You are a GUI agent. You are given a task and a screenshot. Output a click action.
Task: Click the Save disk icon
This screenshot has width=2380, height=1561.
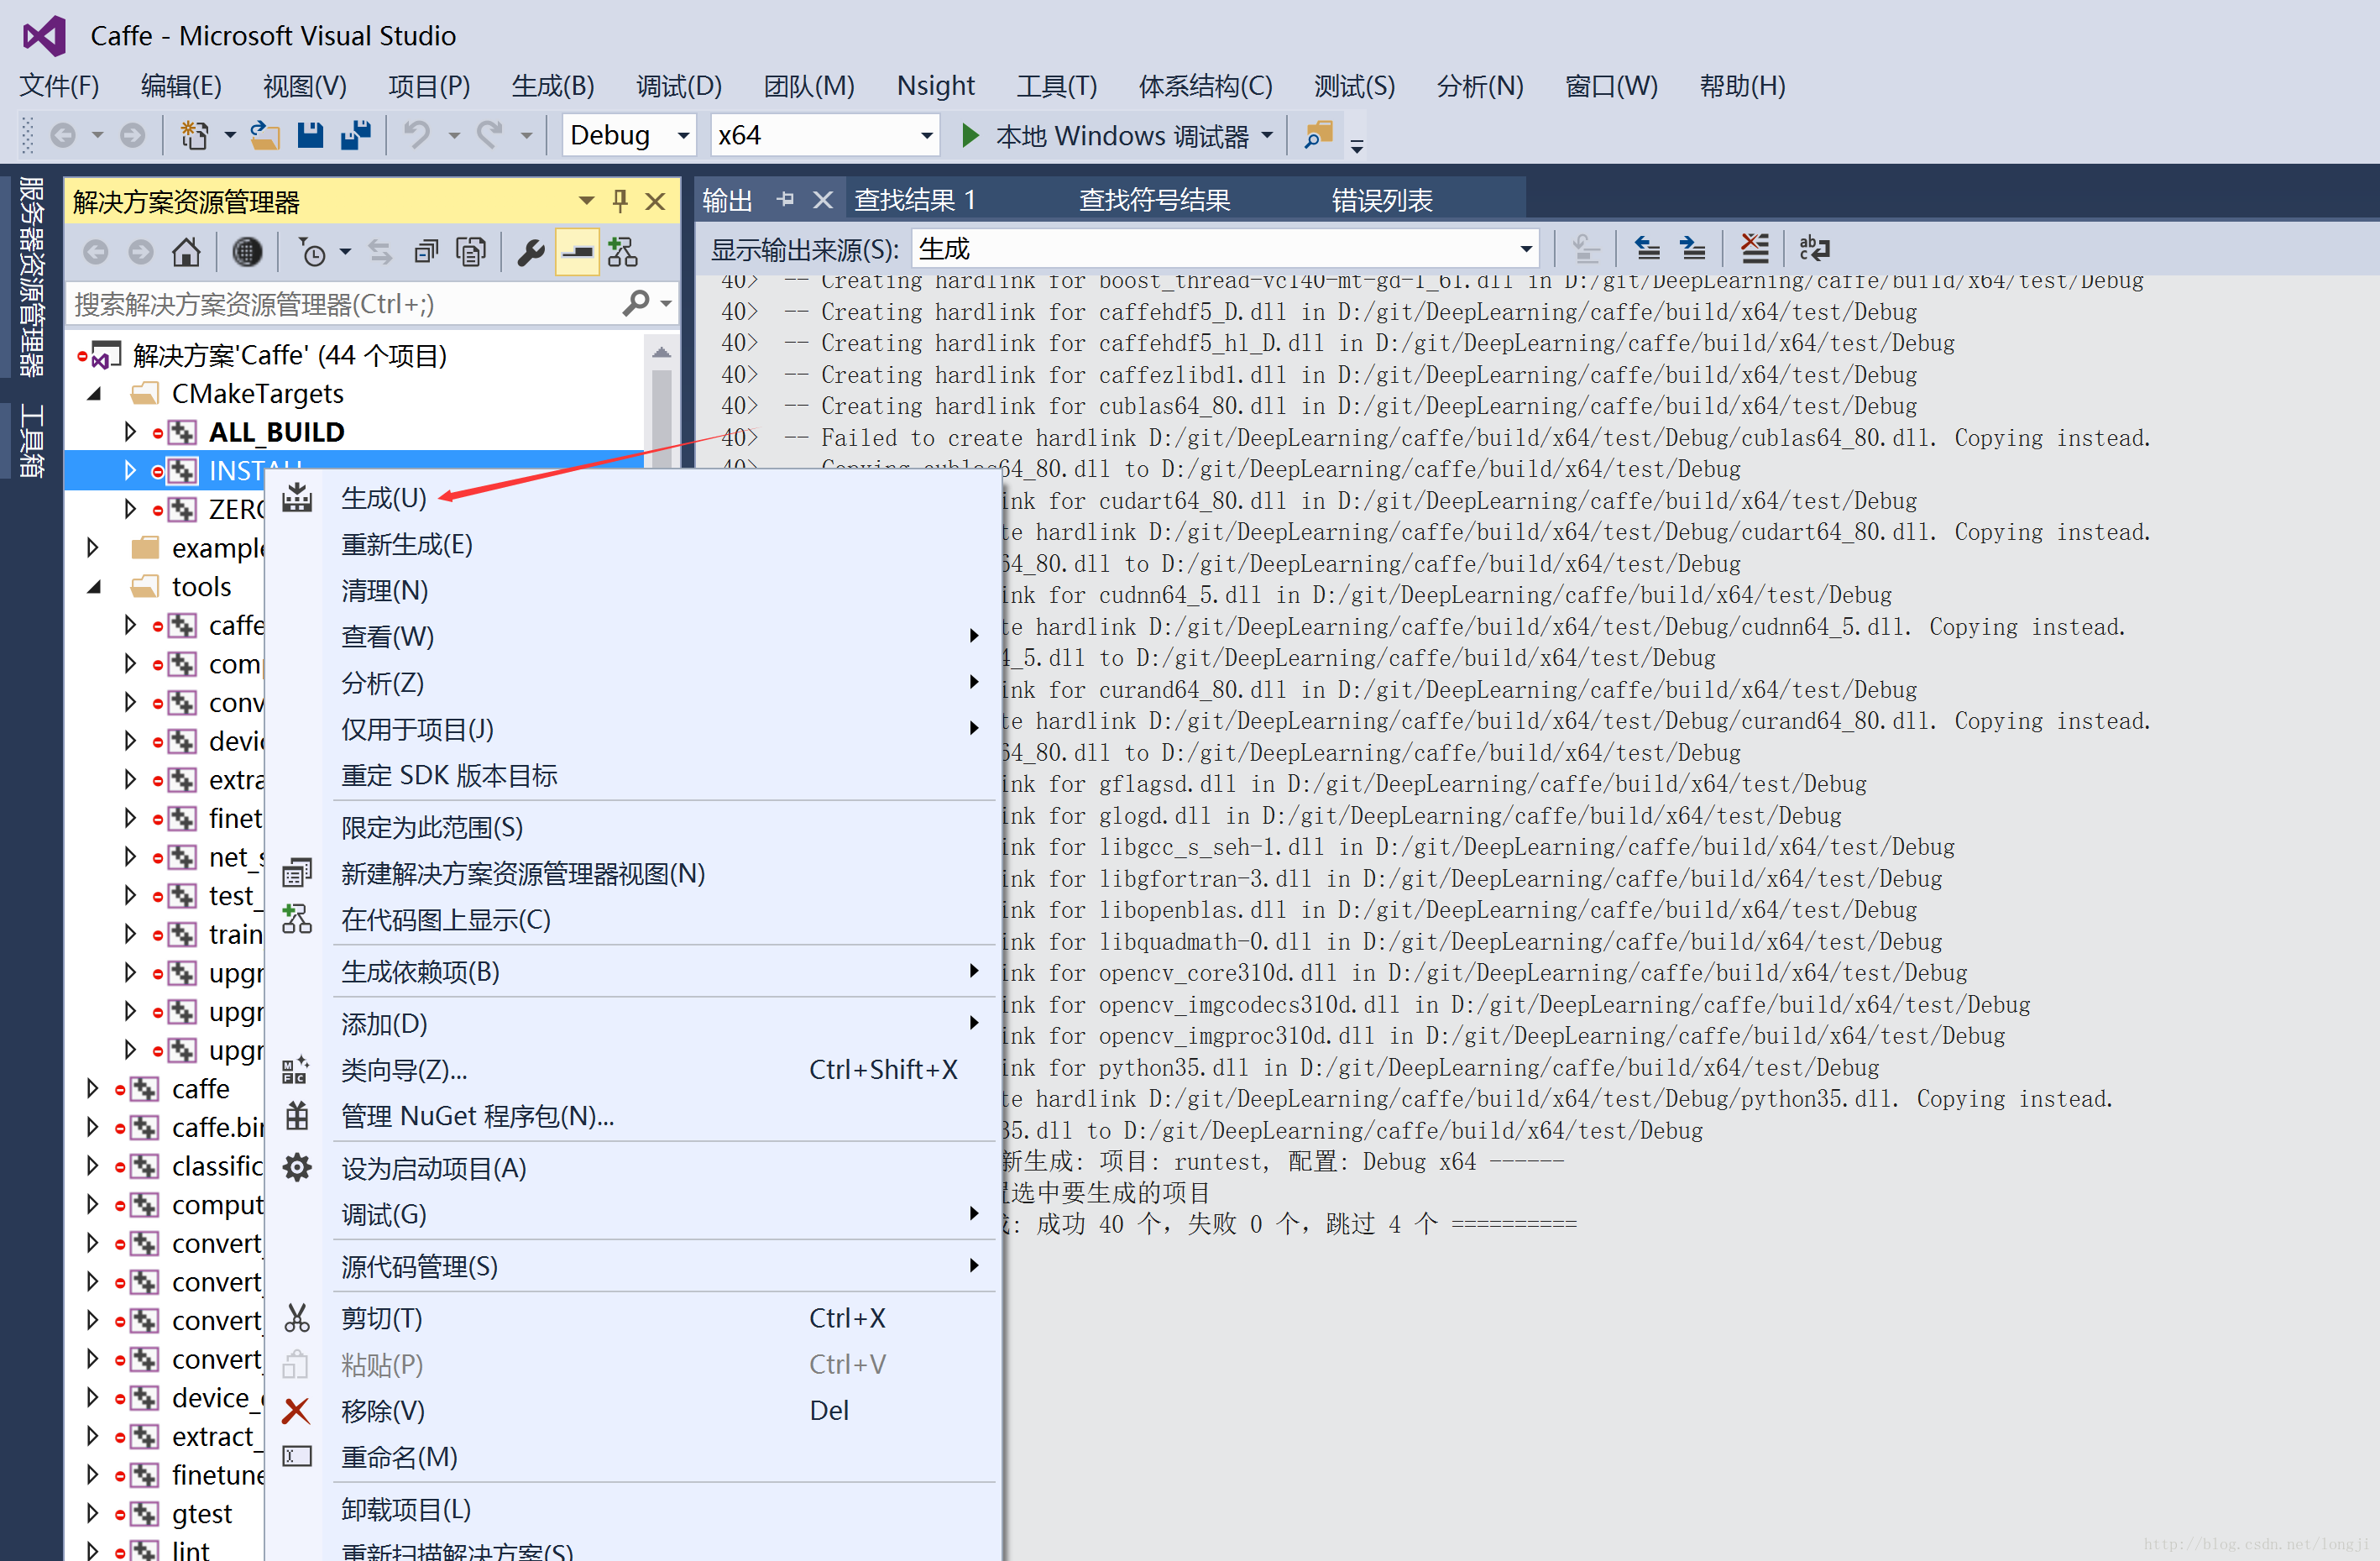coord(311,135)
